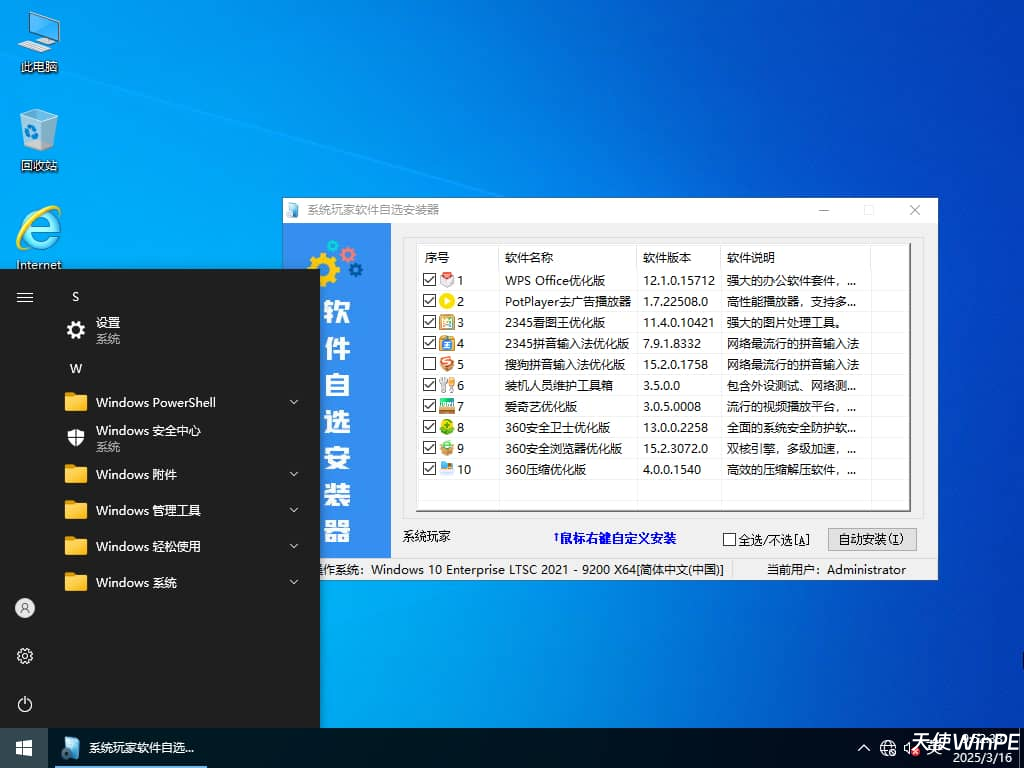
Task: Select the Internet Explorer desktop icon
Action: tap(39, 238)
